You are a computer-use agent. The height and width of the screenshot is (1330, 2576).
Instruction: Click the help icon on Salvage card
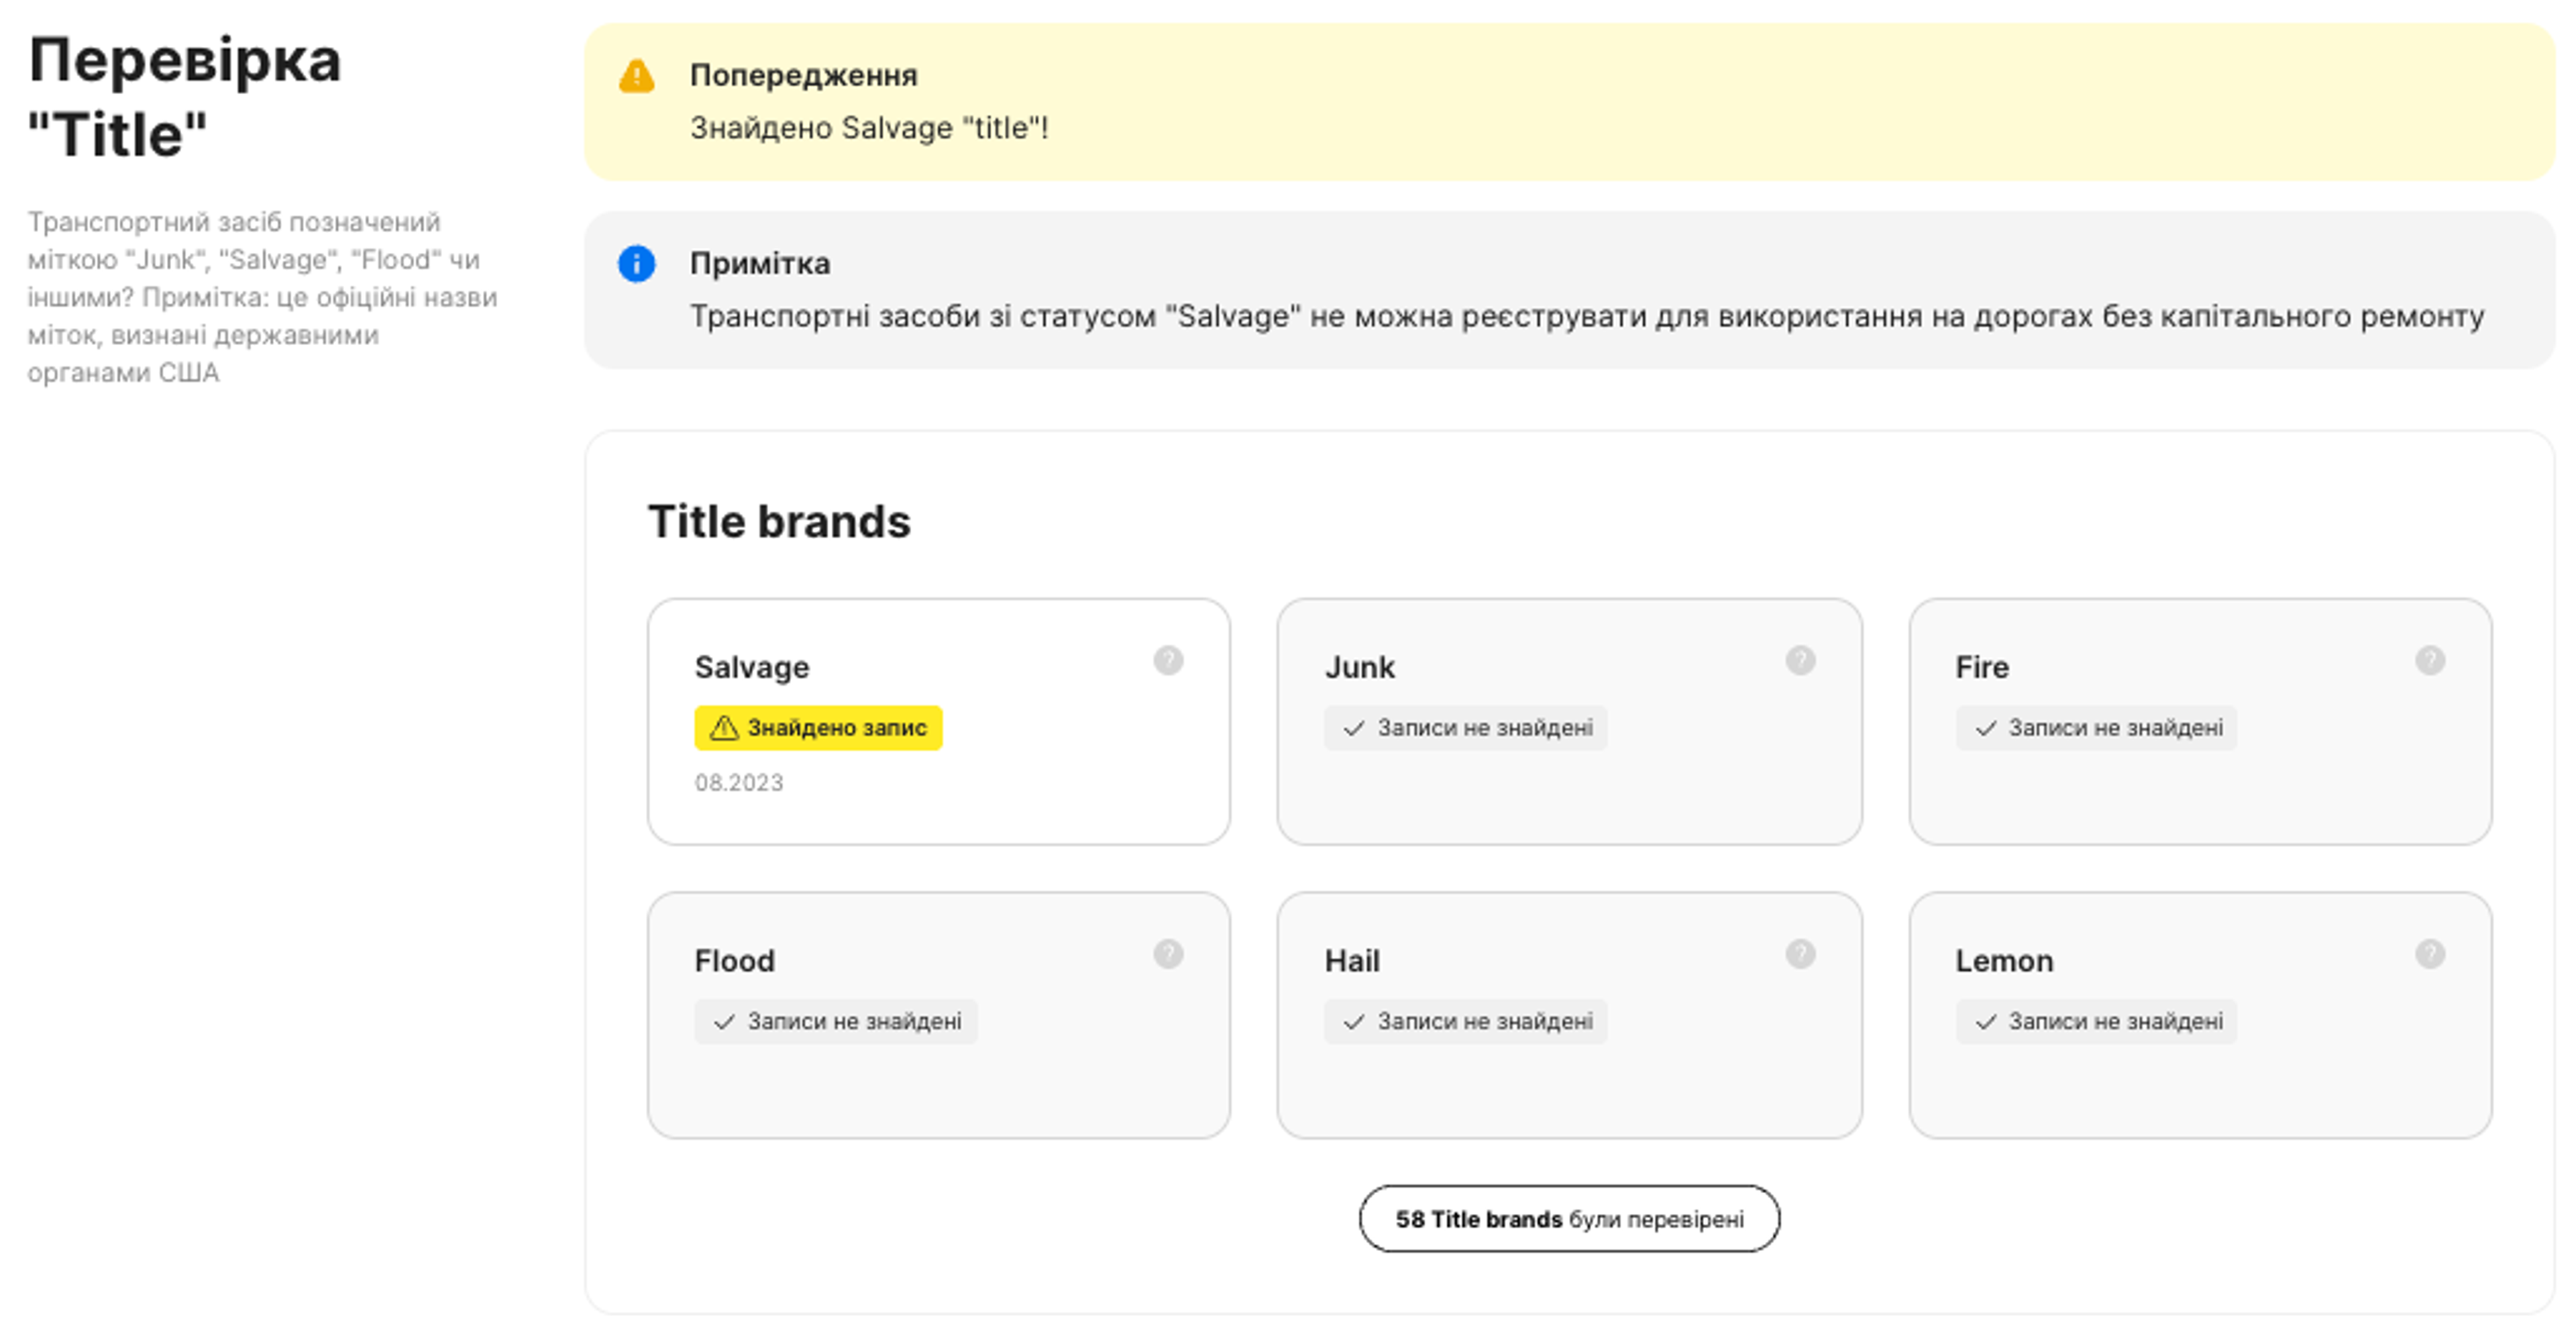pos(1168,661)
